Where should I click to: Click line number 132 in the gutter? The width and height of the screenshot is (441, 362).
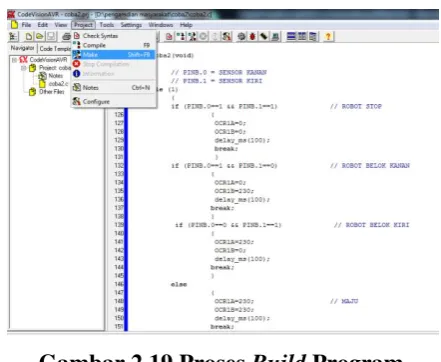tap(119, 166)
